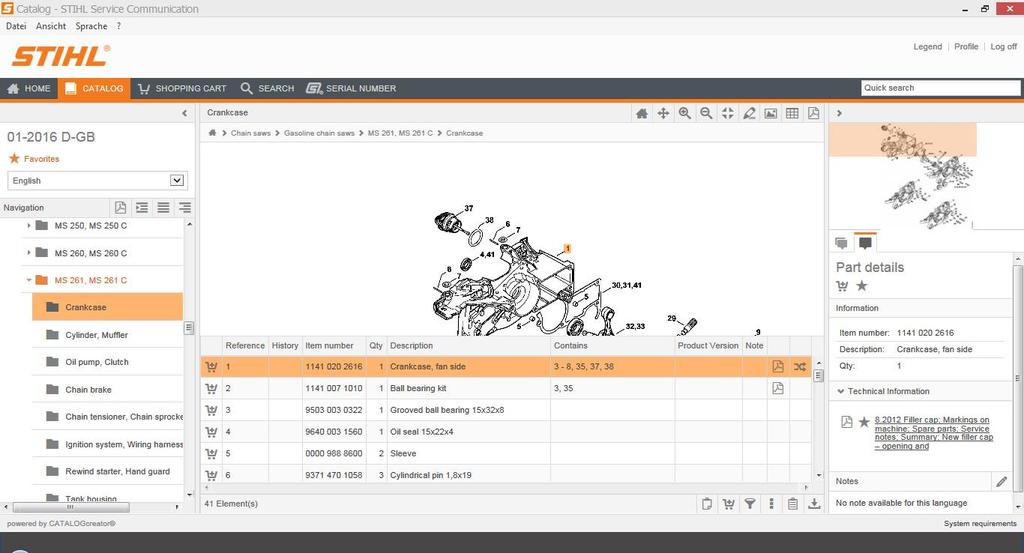Open the ? help menu

(x=118, y=26)
